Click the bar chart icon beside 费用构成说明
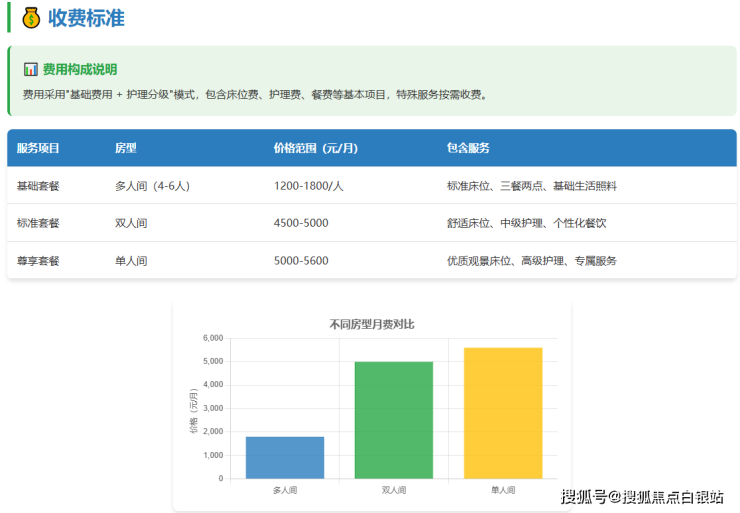The height and width of the screenshot is (513, 740). tap(30, 70)
